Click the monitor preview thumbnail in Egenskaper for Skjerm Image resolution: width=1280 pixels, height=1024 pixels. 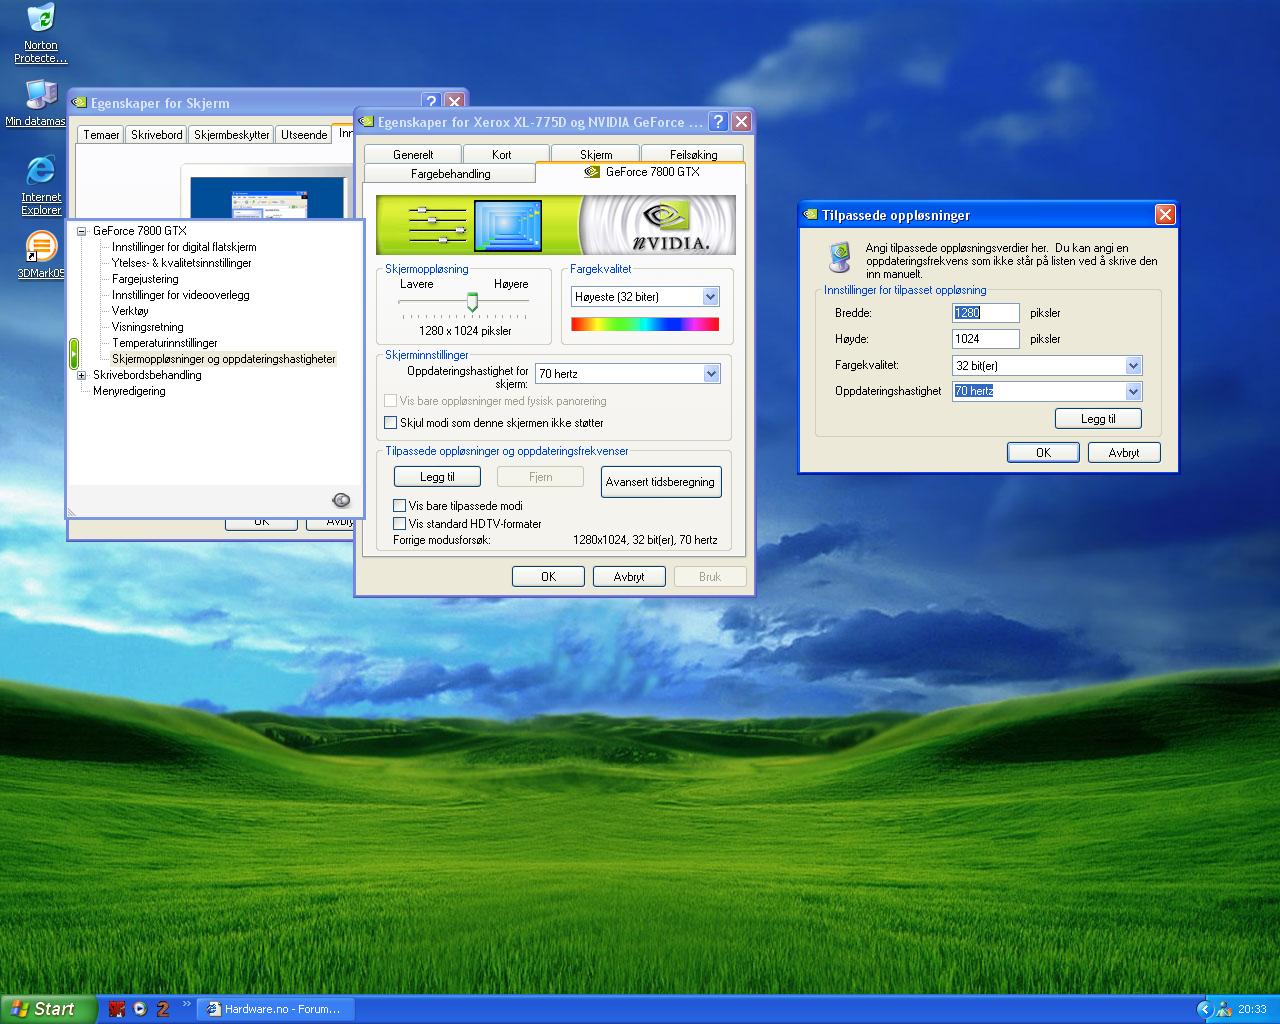point(270,198)
